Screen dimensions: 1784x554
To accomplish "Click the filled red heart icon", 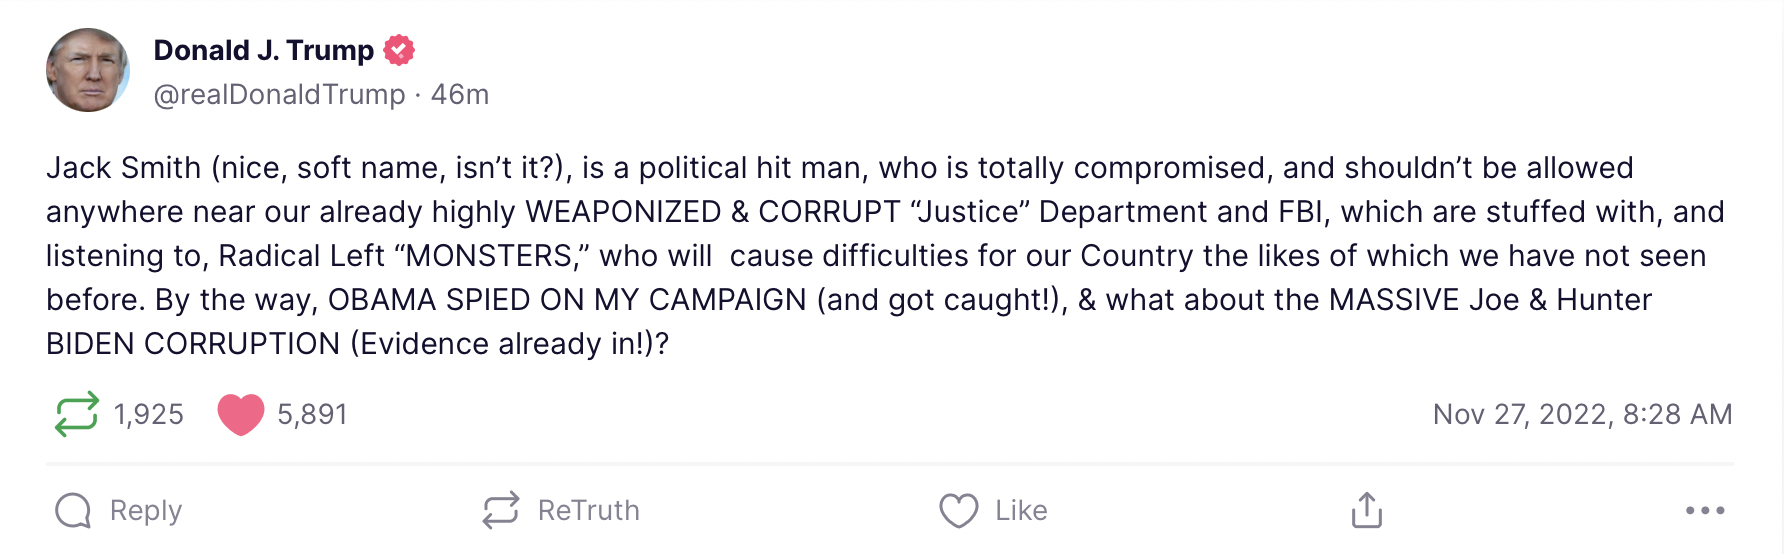I will point(241,414).
